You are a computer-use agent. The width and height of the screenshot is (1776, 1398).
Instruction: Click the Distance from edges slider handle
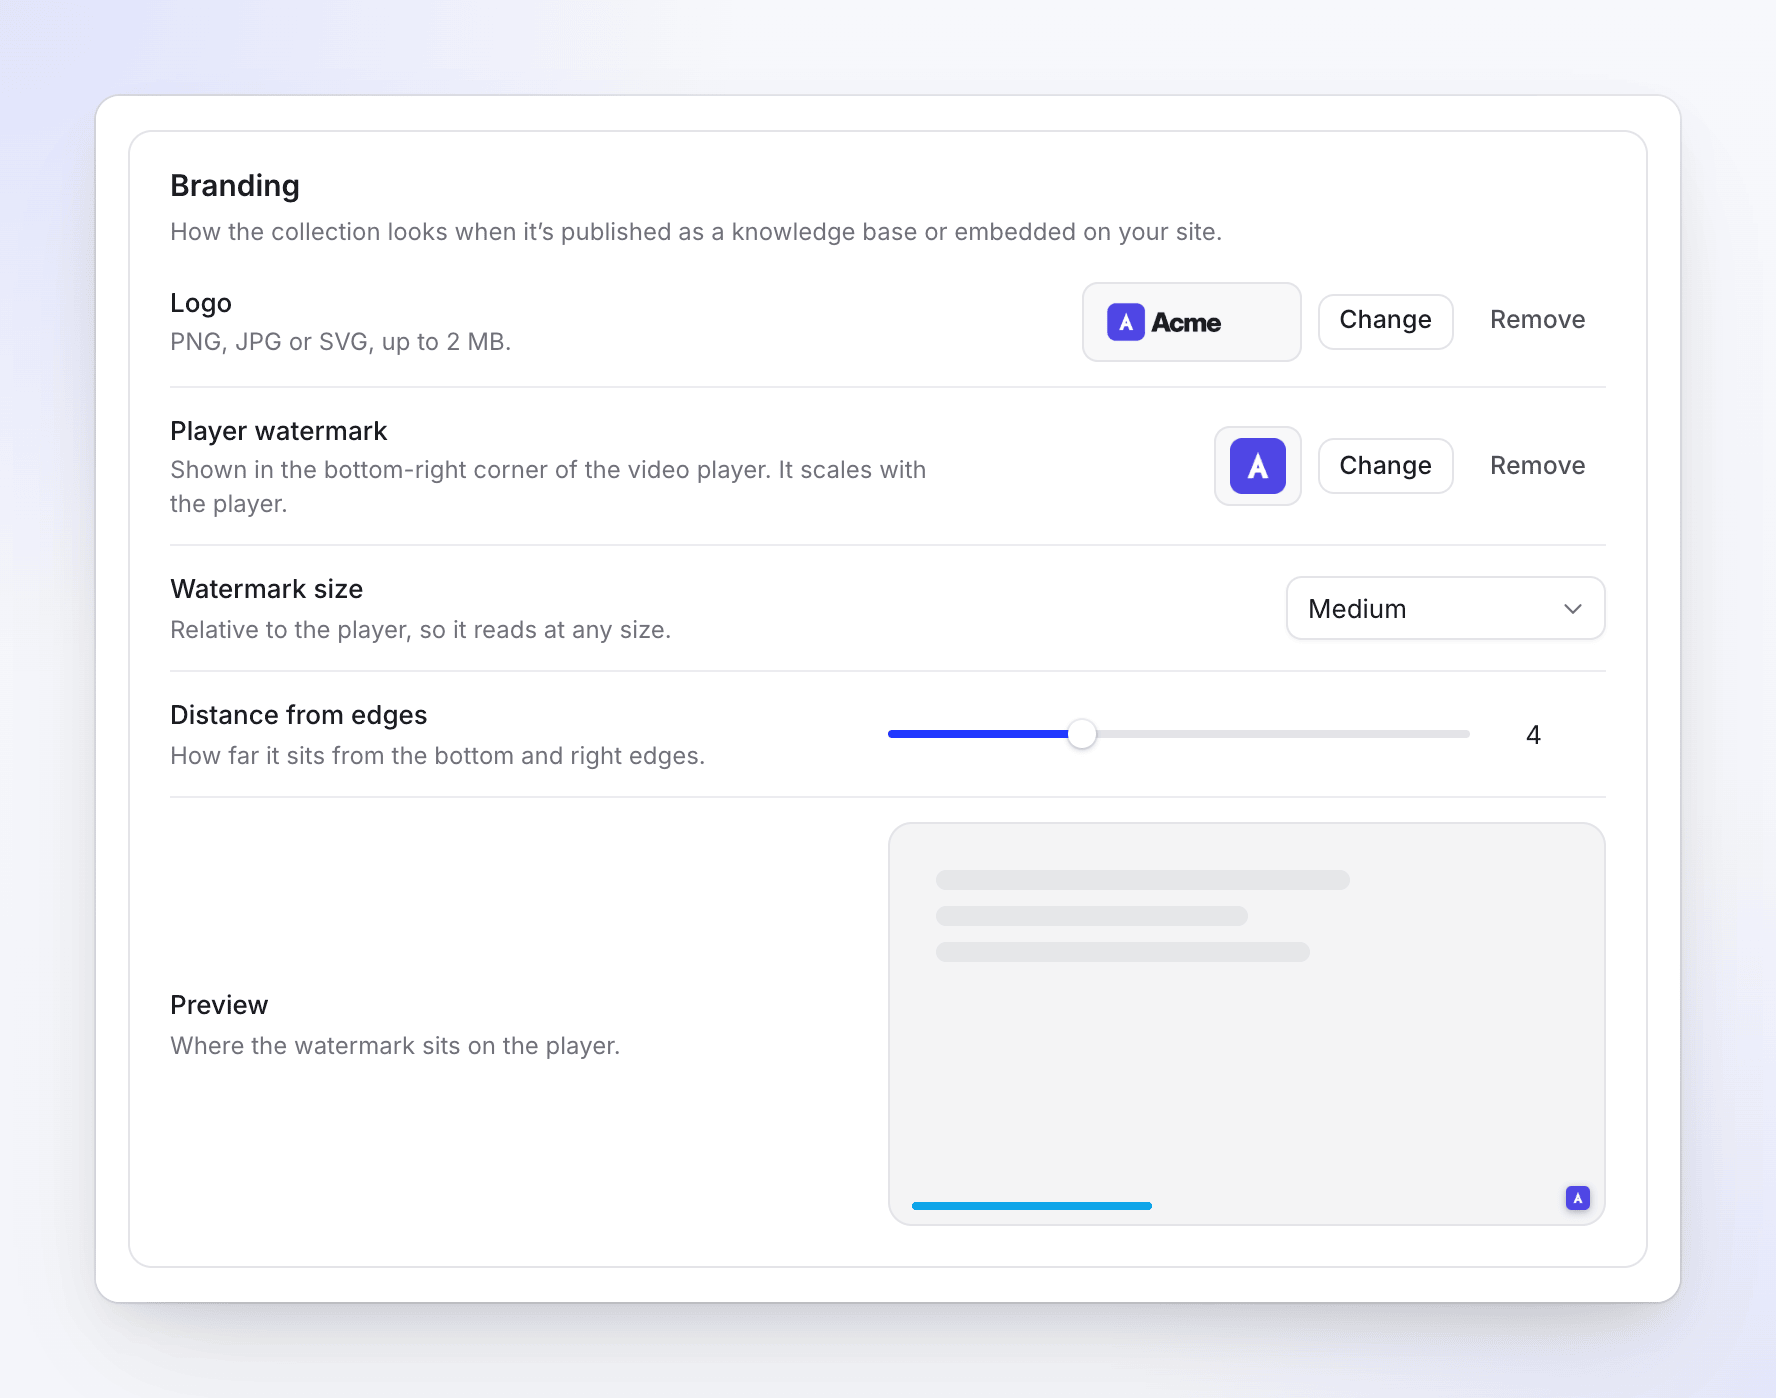click(1081, 734)
